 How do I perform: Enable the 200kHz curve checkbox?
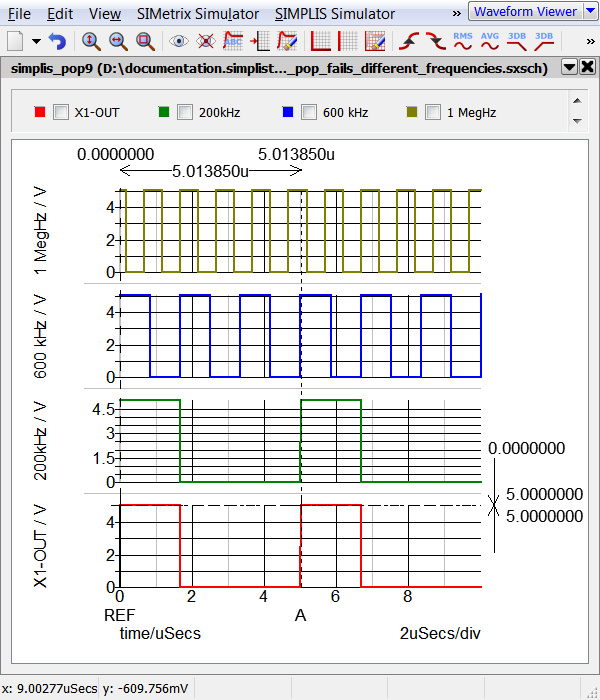click(x=184, y=112)
